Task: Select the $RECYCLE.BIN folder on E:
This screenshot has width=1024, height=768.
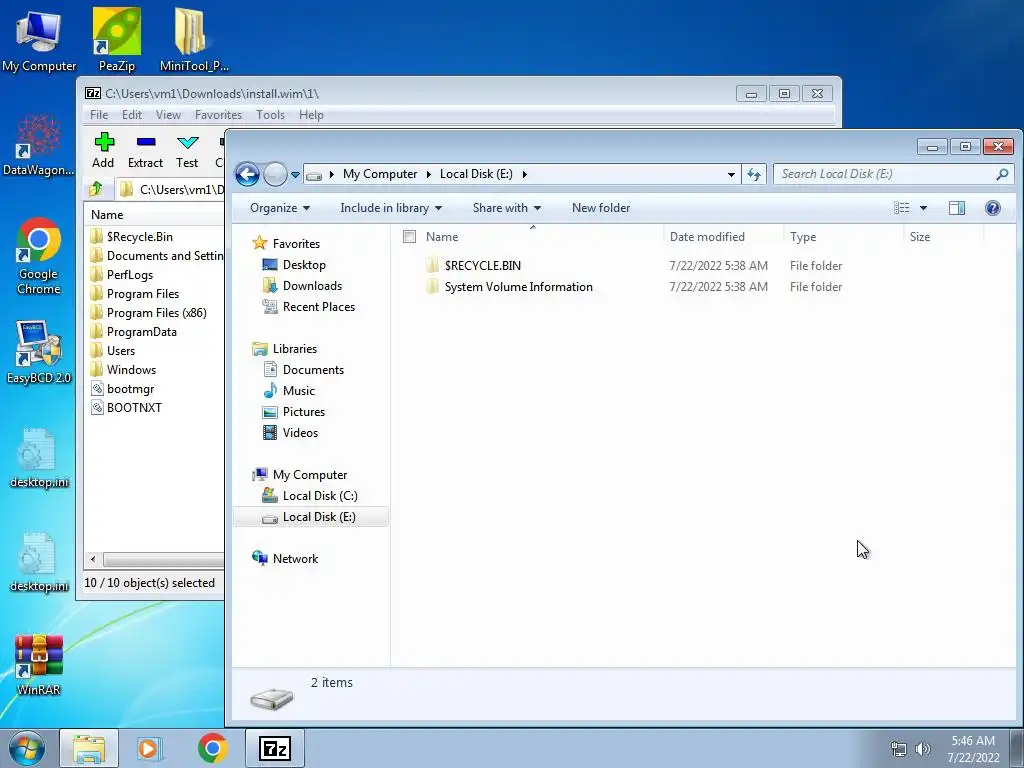Action: 483,266
